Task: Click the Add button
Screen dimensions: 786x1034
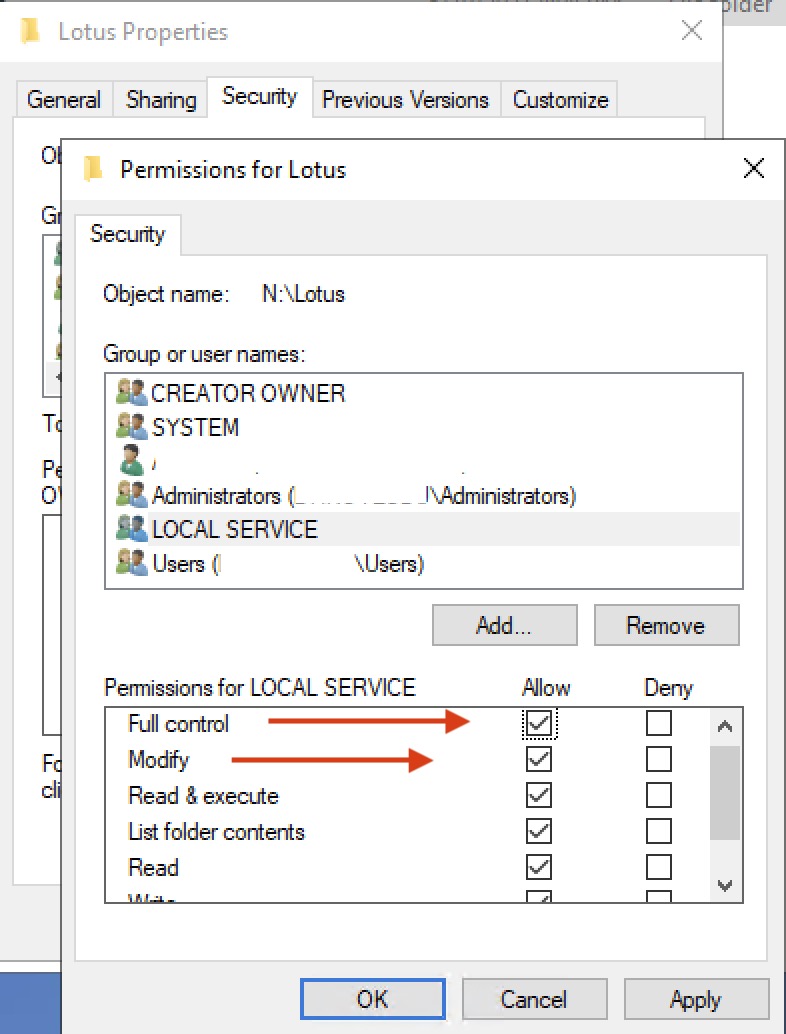Action: (504, 625)
